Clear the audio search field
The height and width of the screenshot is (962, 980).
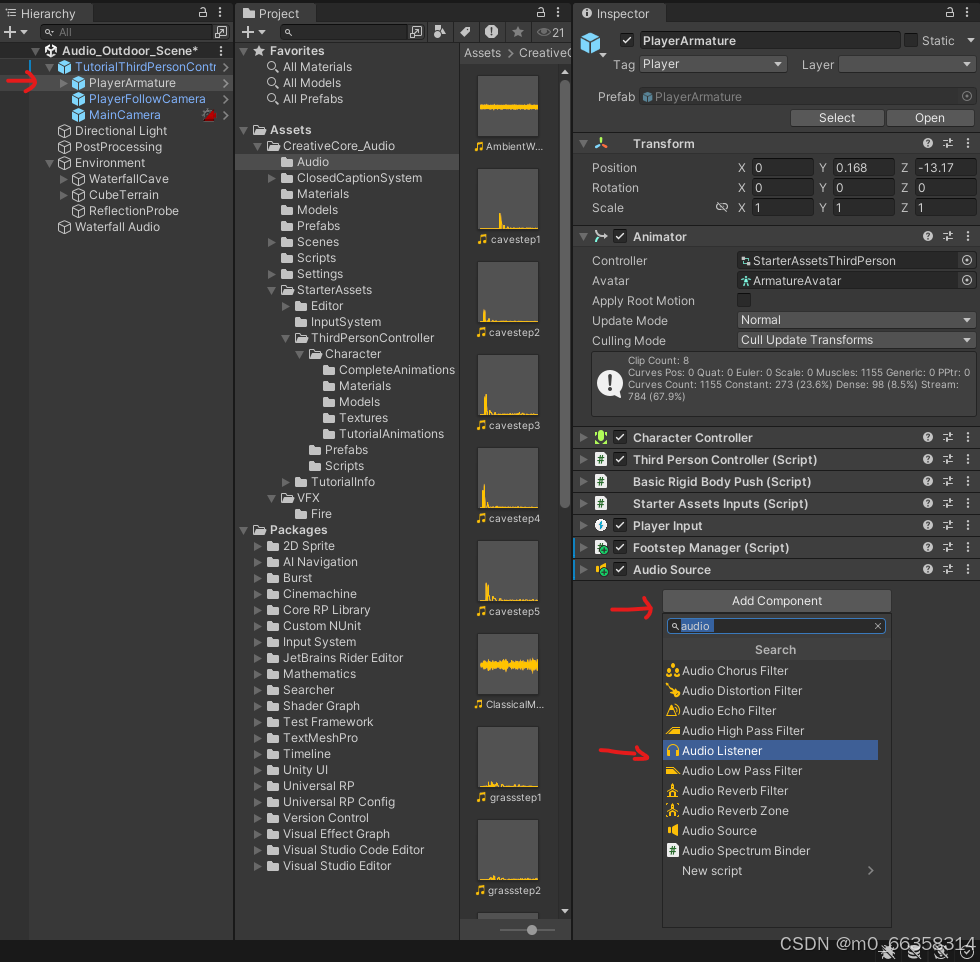(878, 626)
